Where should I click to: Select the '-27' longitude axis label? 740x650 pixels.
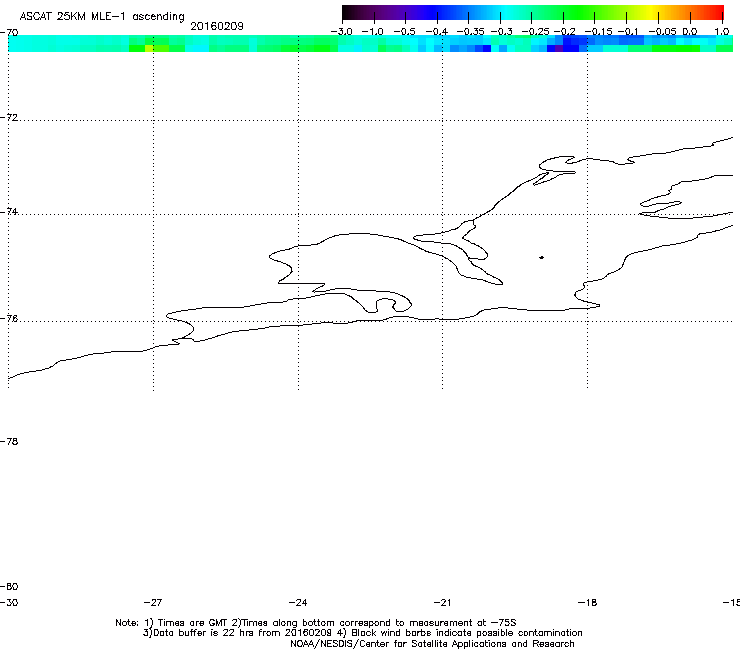[x=153, y=602]
